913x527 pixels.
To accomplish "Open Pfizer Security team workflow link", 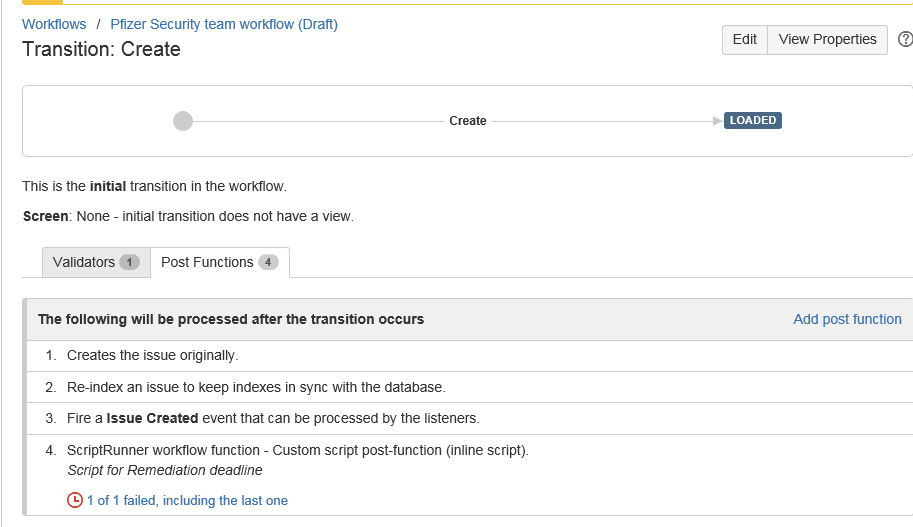I will pos(224,24).
